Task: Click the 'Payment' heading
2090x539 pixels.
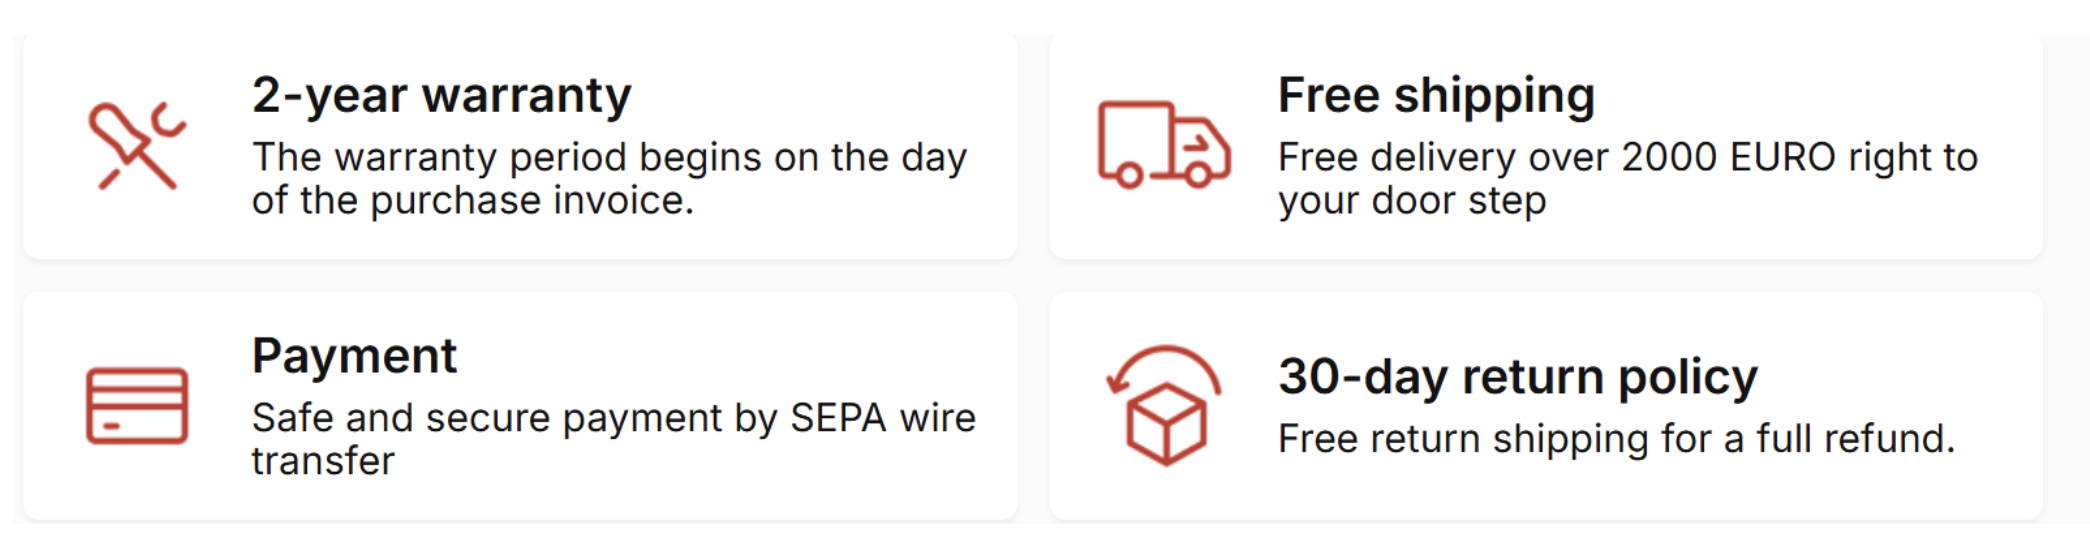Action: [x=354, y=356]
